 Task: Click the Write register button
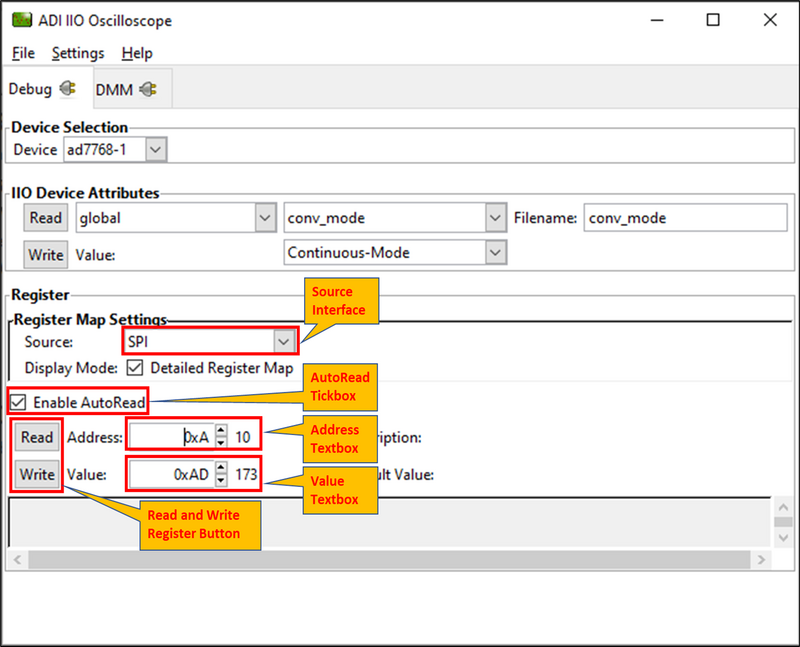click(x=36, y=474)
